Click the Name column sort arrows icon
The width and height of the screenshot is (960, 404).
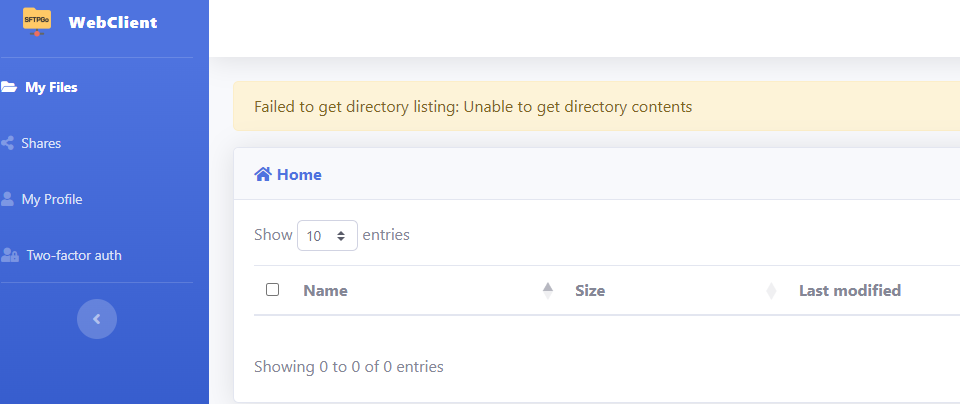[548, 291]
